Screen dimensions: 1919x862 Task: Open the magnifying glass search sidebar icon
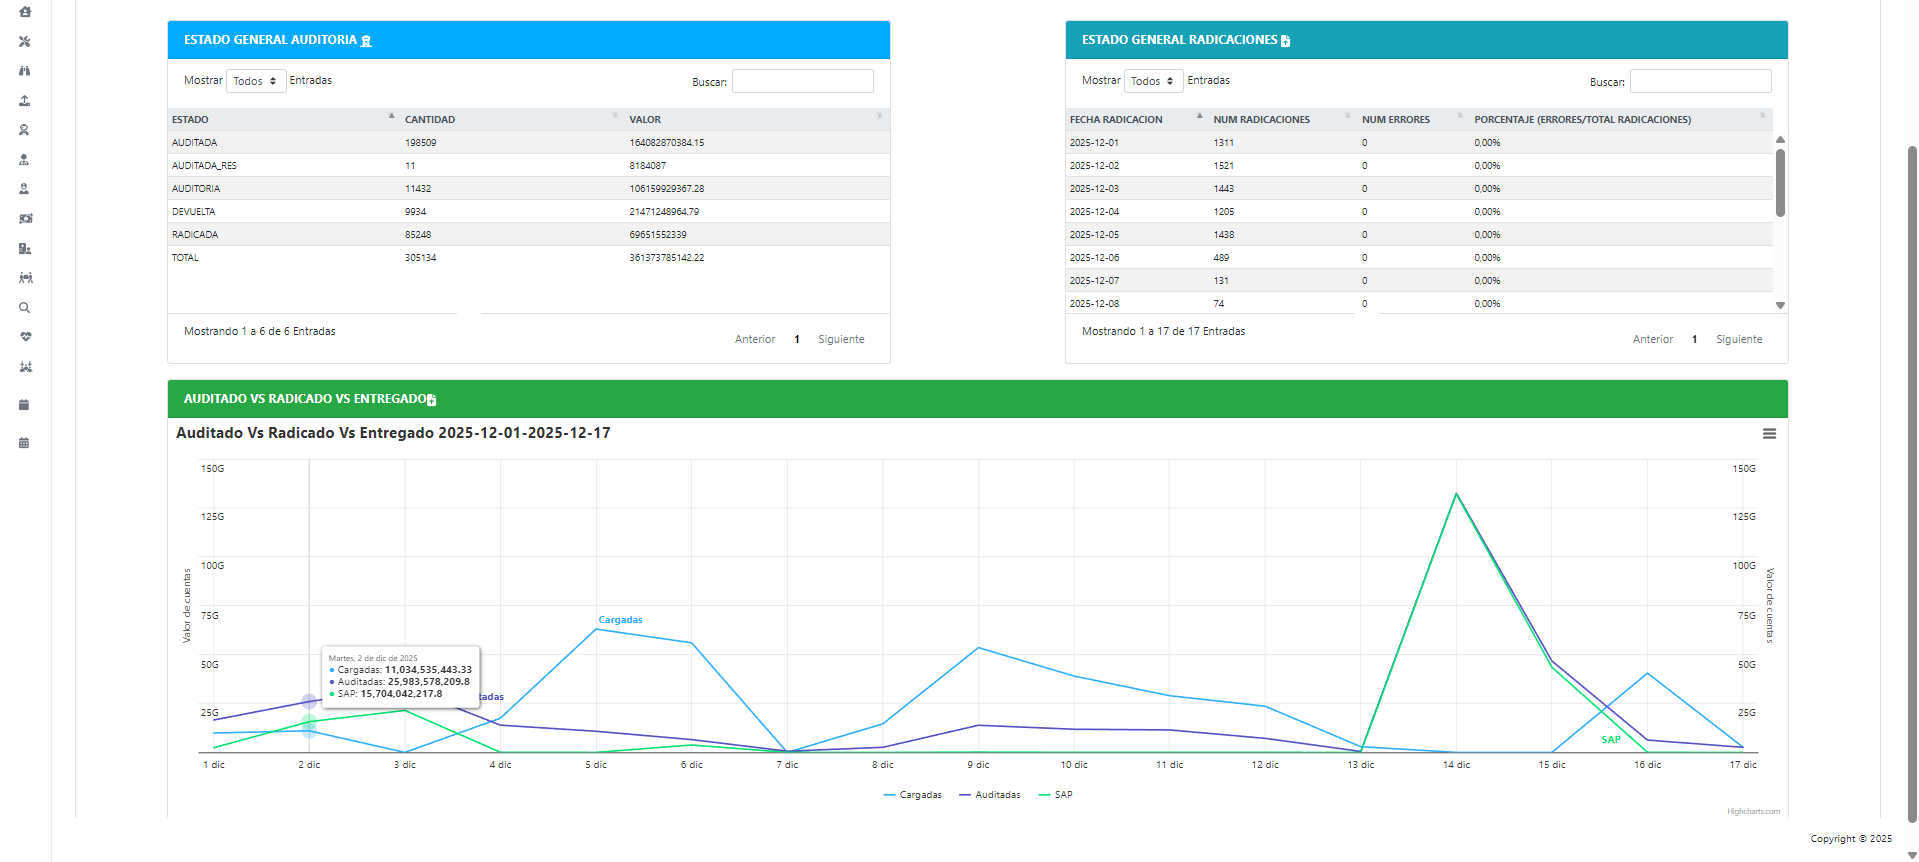click(x=25, y=308)
